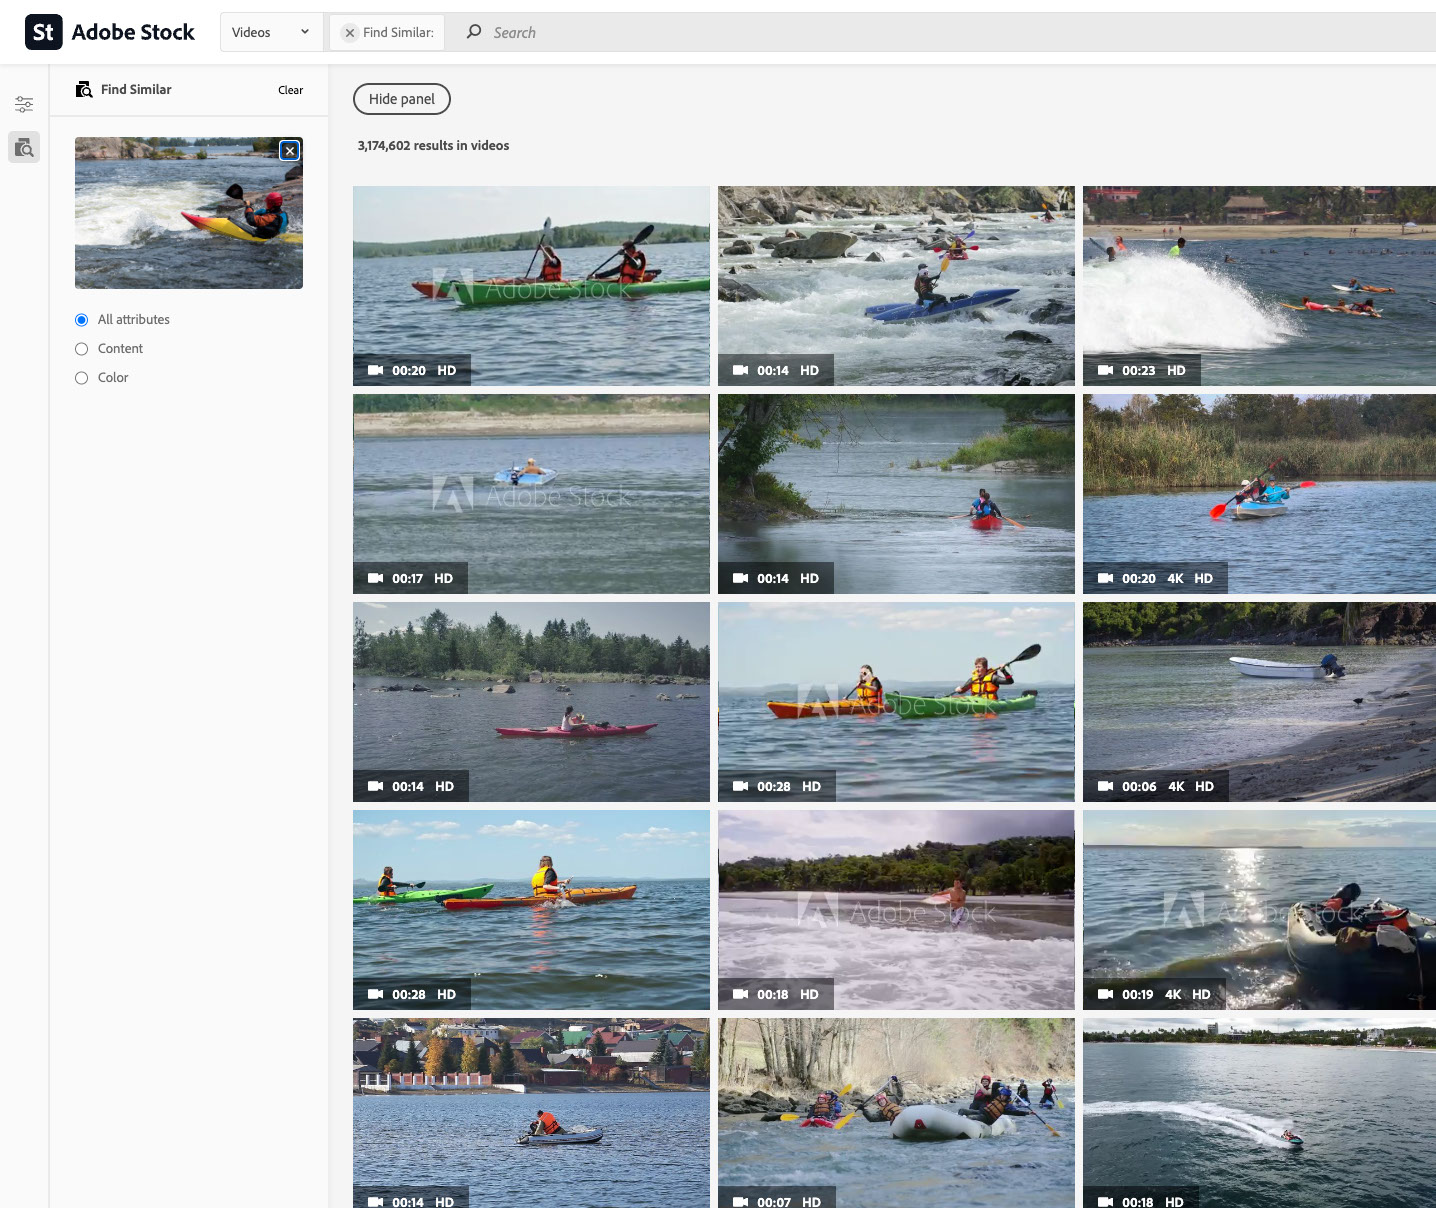The width and height of the screenshot is (1436, 1208).
Task: Select the Color radio button
Action: [82, 378]
